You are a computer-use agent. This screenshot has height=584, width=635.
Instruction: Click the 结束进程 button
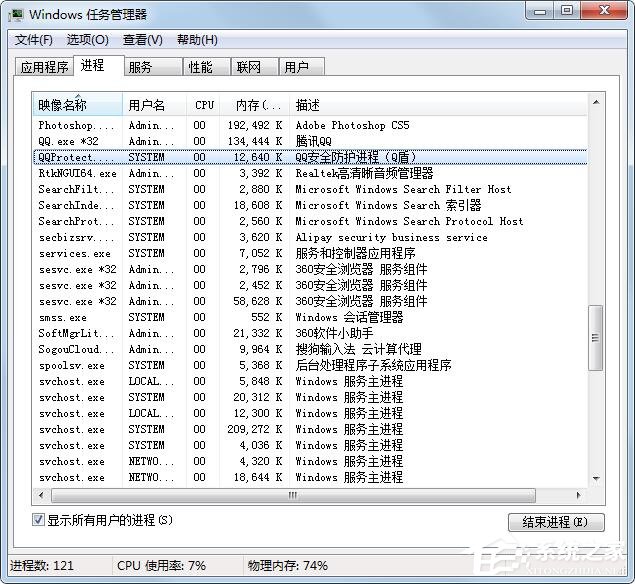[x=555, y=522]
